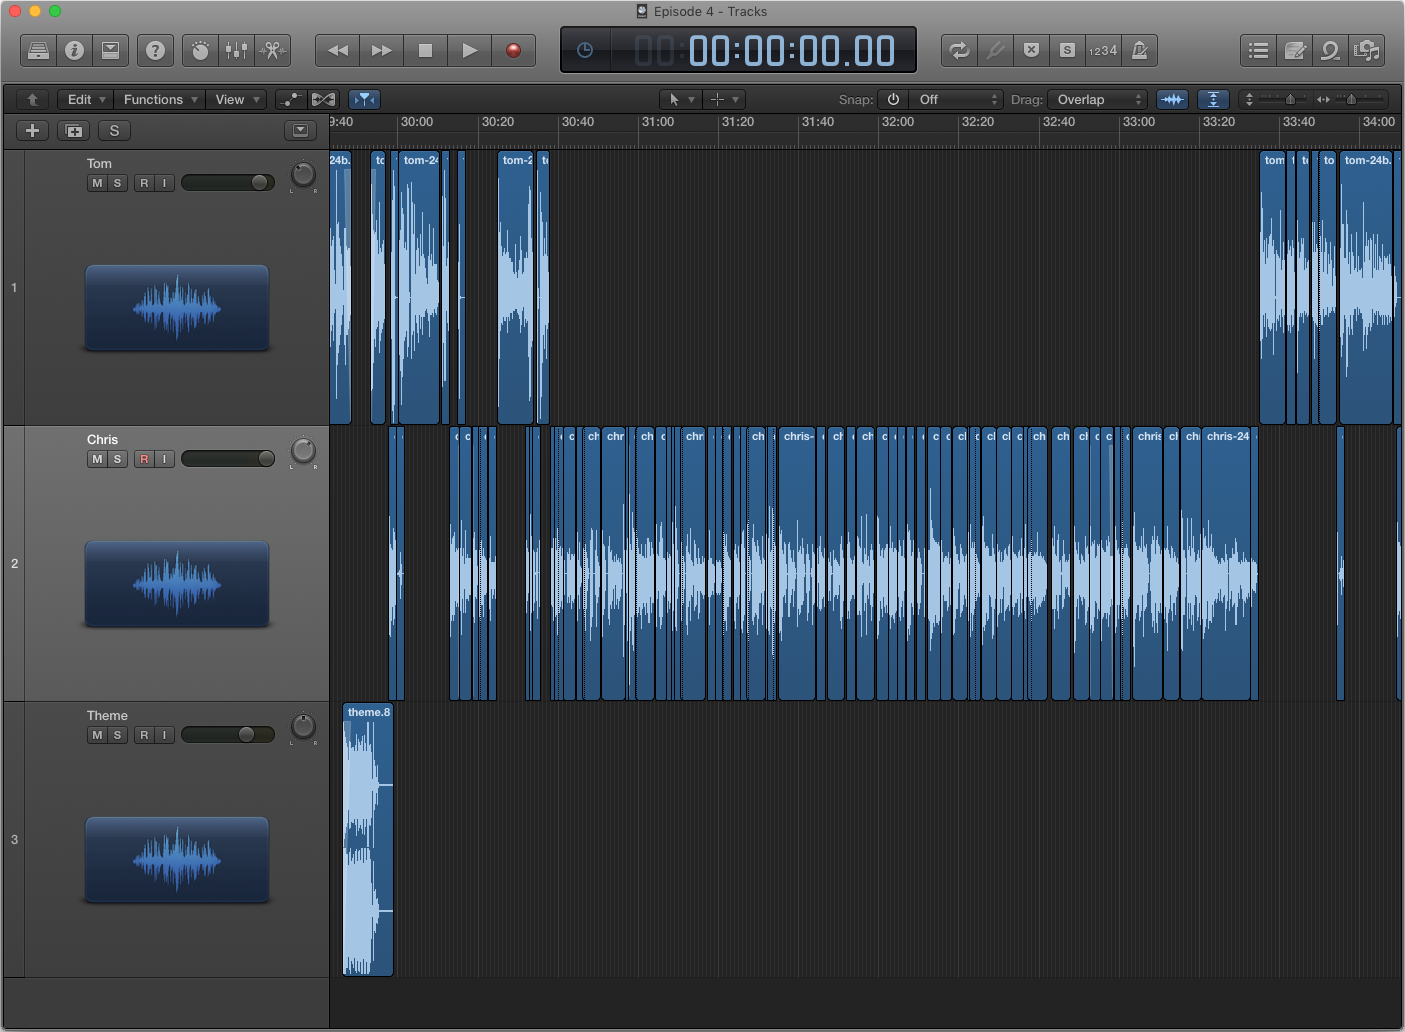The image size is (1405, 1032).
Task: Open the Command-click Tool menu
Action: tap(723, 99)
